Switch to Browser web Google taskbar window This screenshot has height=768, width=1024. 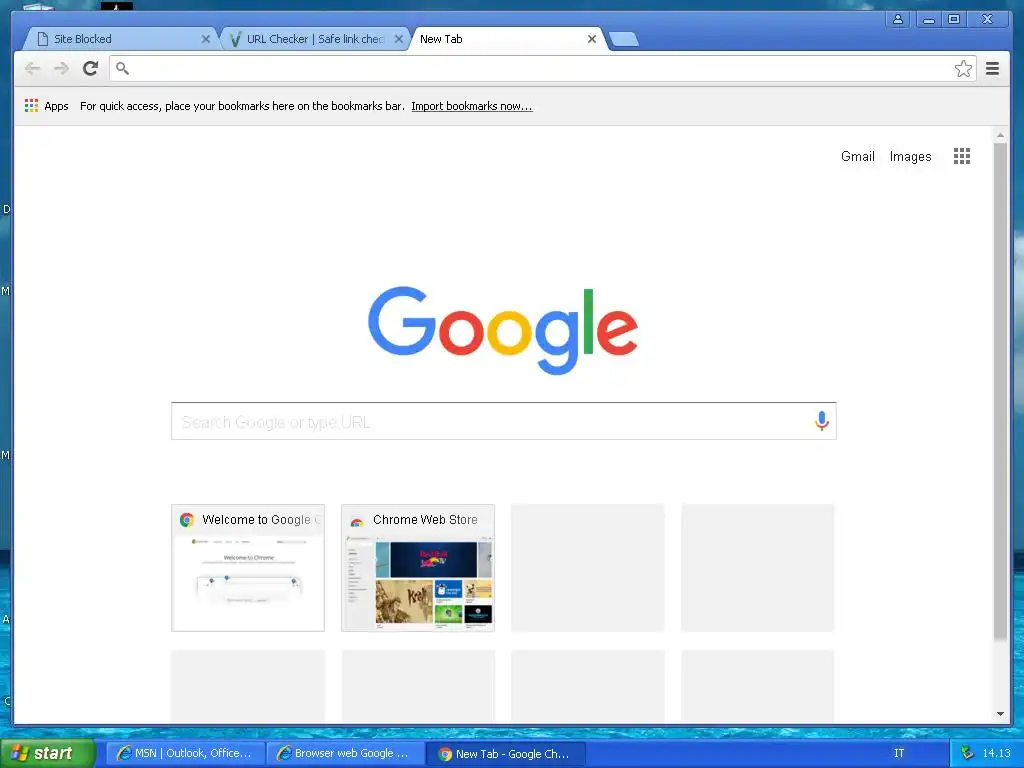point(345,754)
